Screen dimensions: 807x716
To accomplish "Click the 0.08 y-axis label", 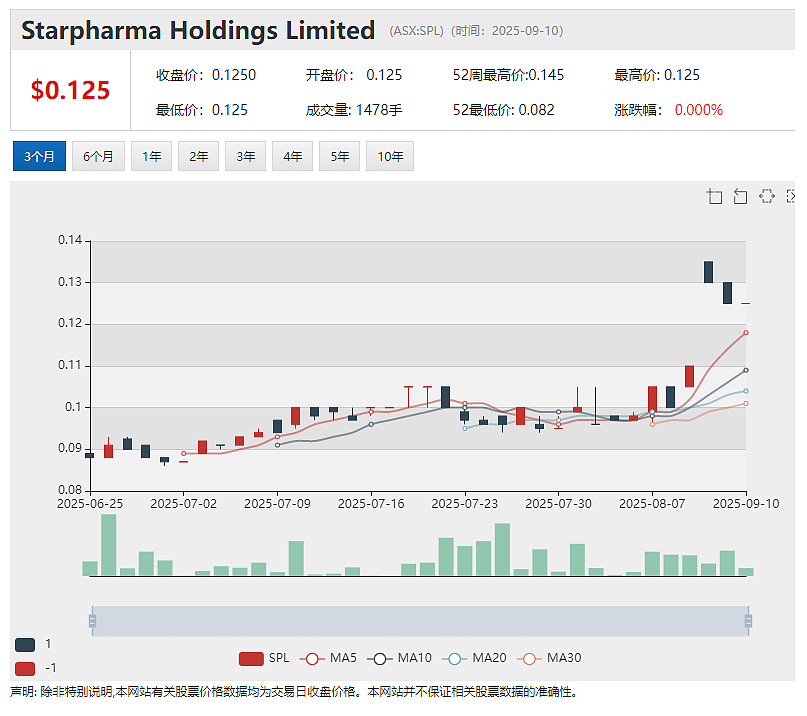I will pos(70,490).
